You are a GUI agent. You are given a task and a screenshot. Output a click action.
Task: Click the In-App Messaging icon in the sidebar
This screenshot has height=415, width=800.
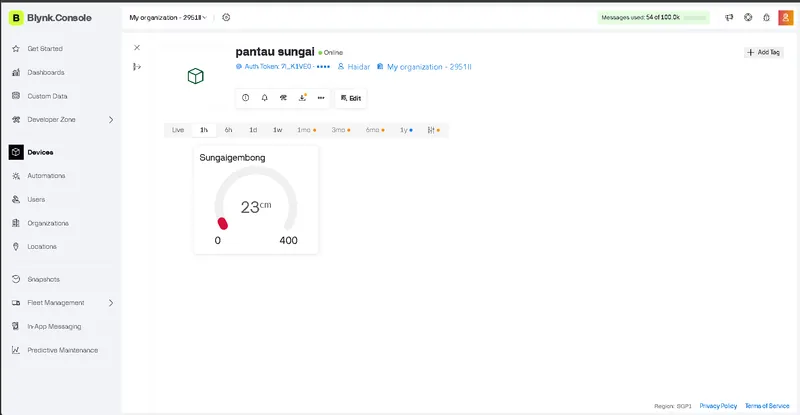[16, 326]
